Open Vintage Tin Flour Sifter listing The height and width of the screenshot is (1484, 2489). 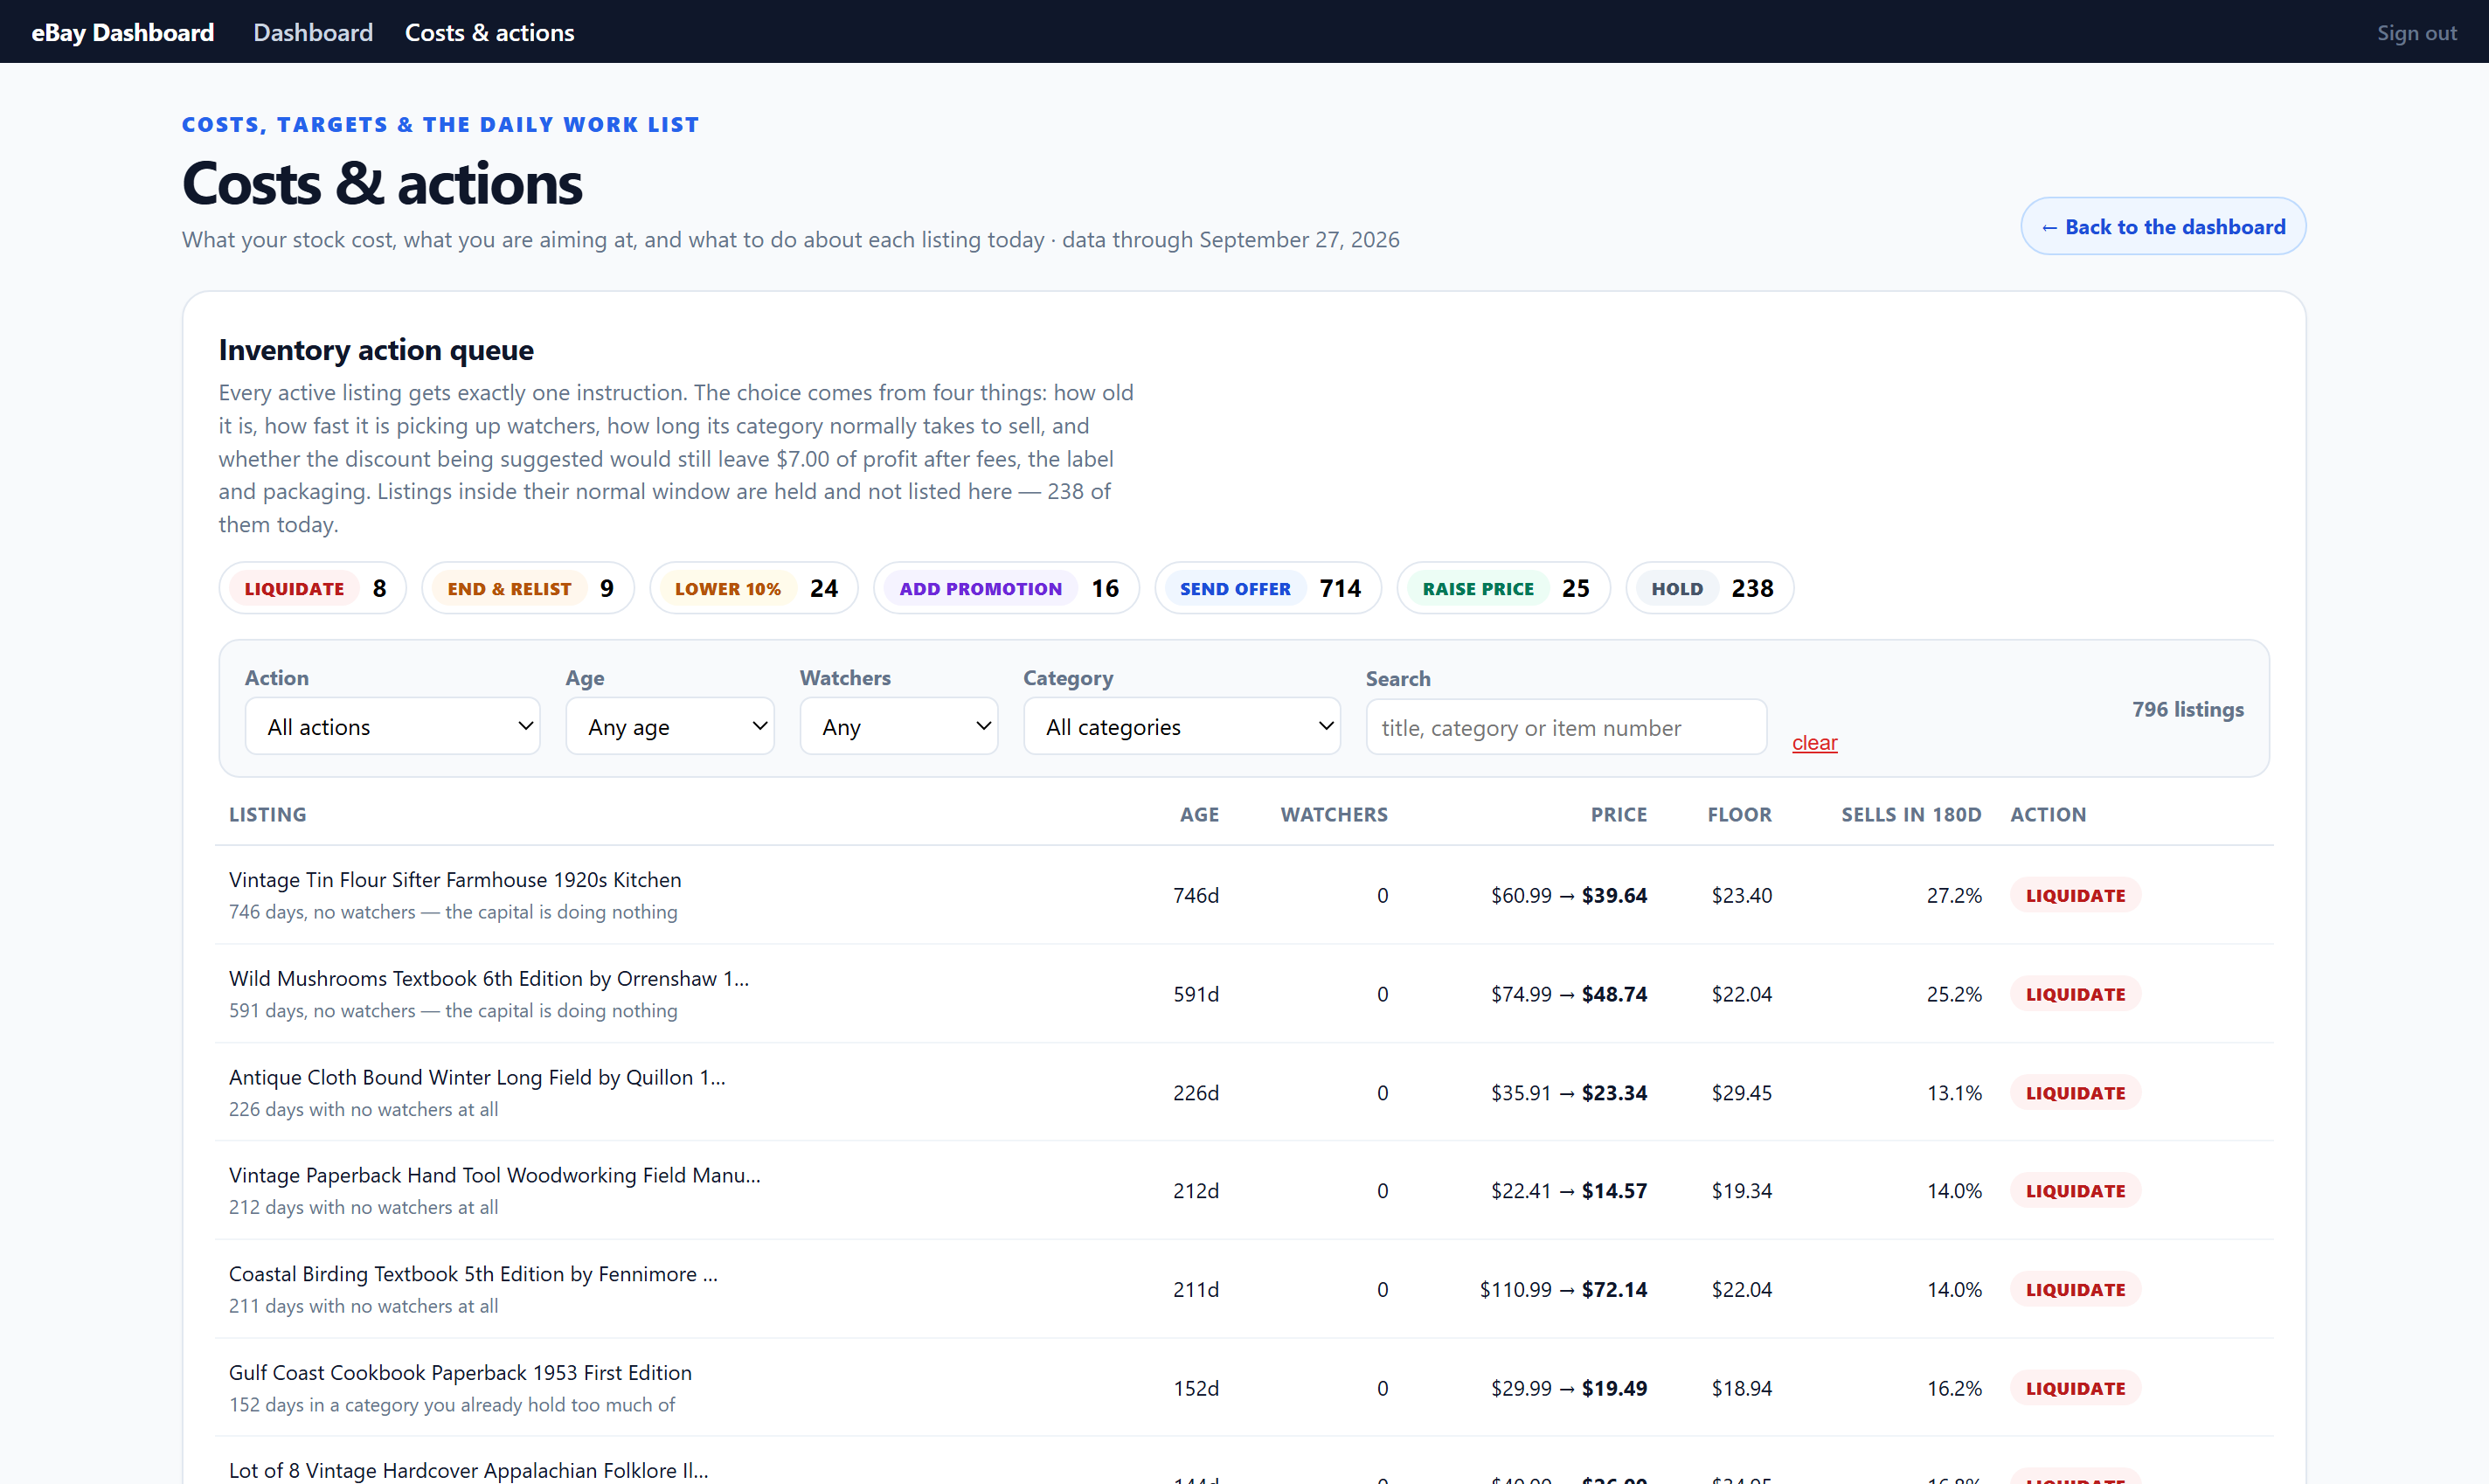coord(455,879)
